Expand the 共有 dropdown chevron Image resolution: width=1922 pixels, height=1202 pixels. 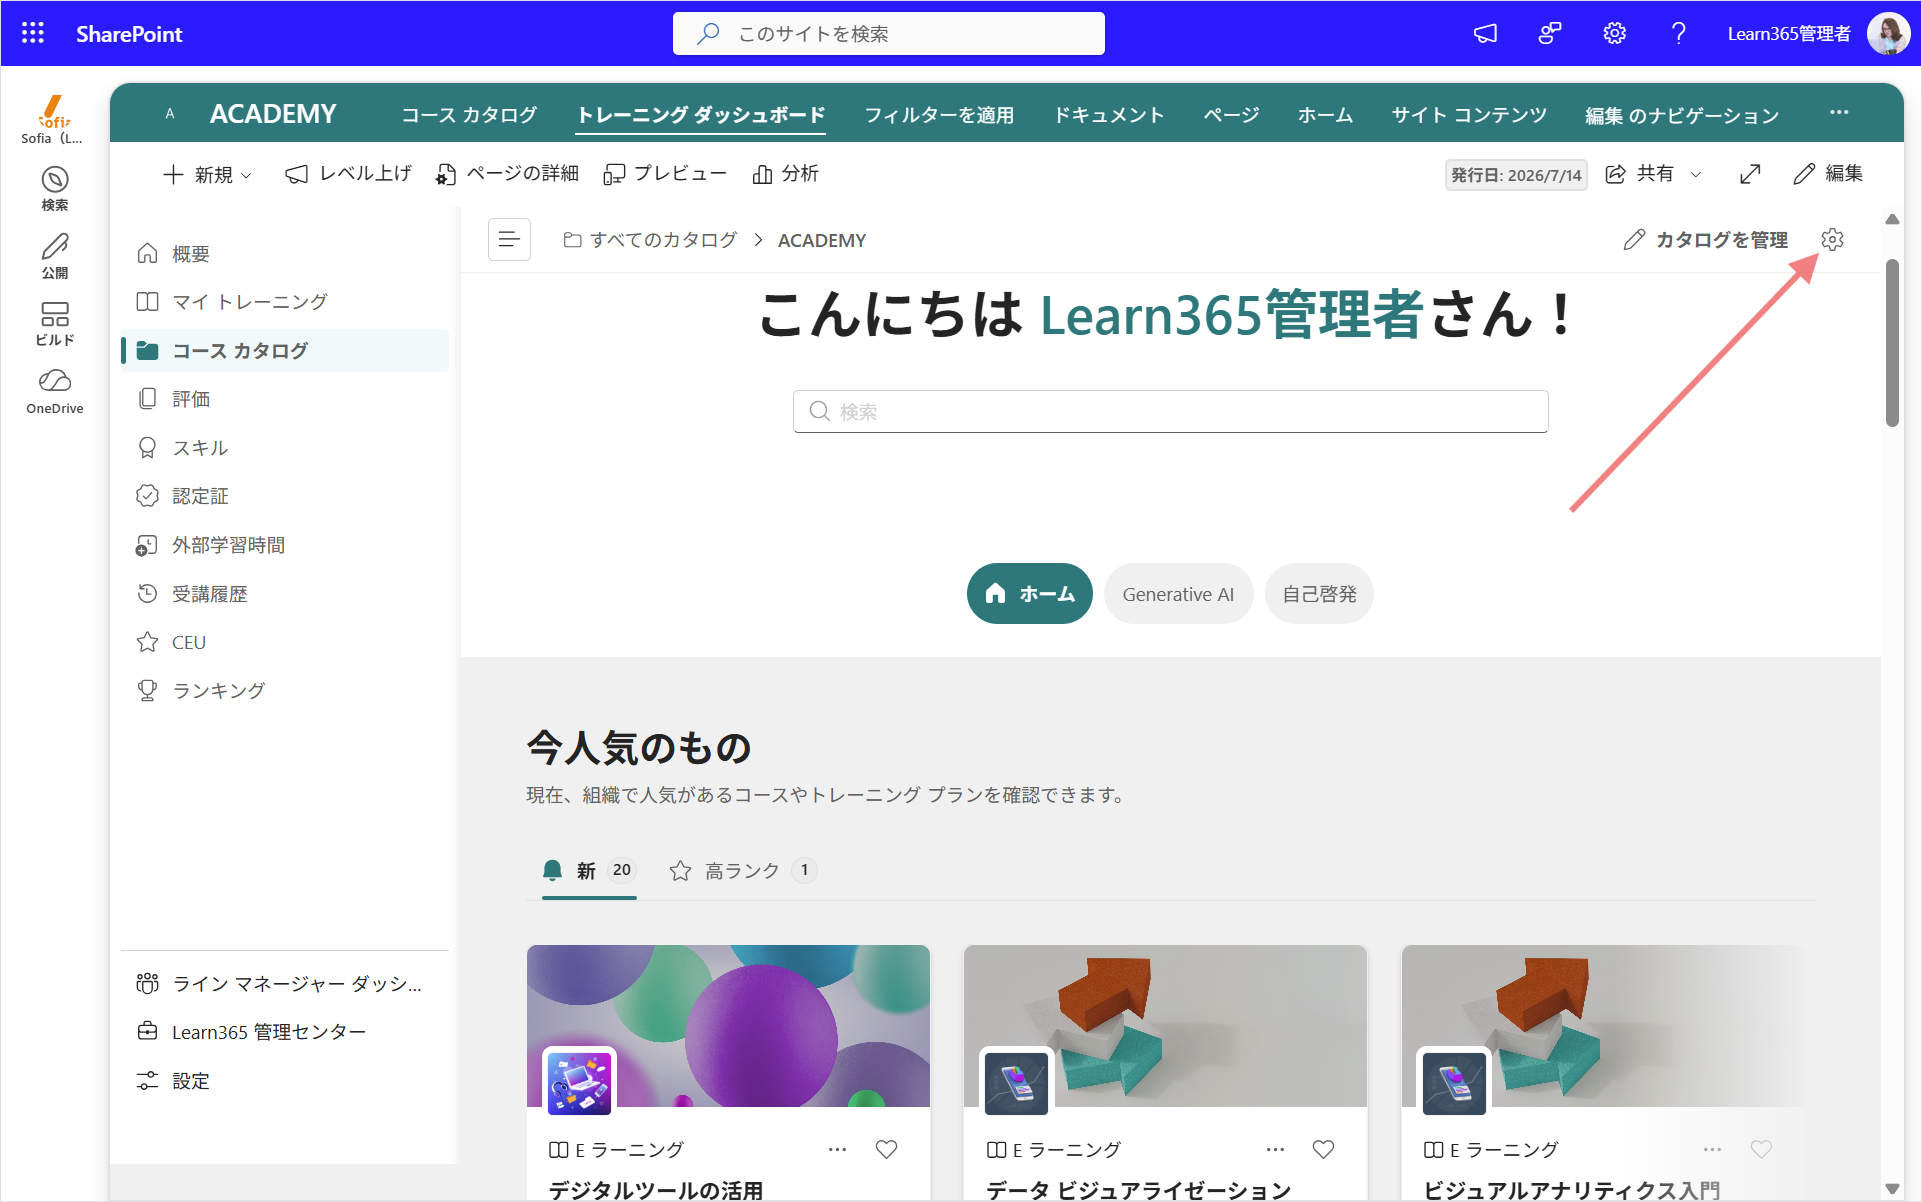(x=1696, y=174)
